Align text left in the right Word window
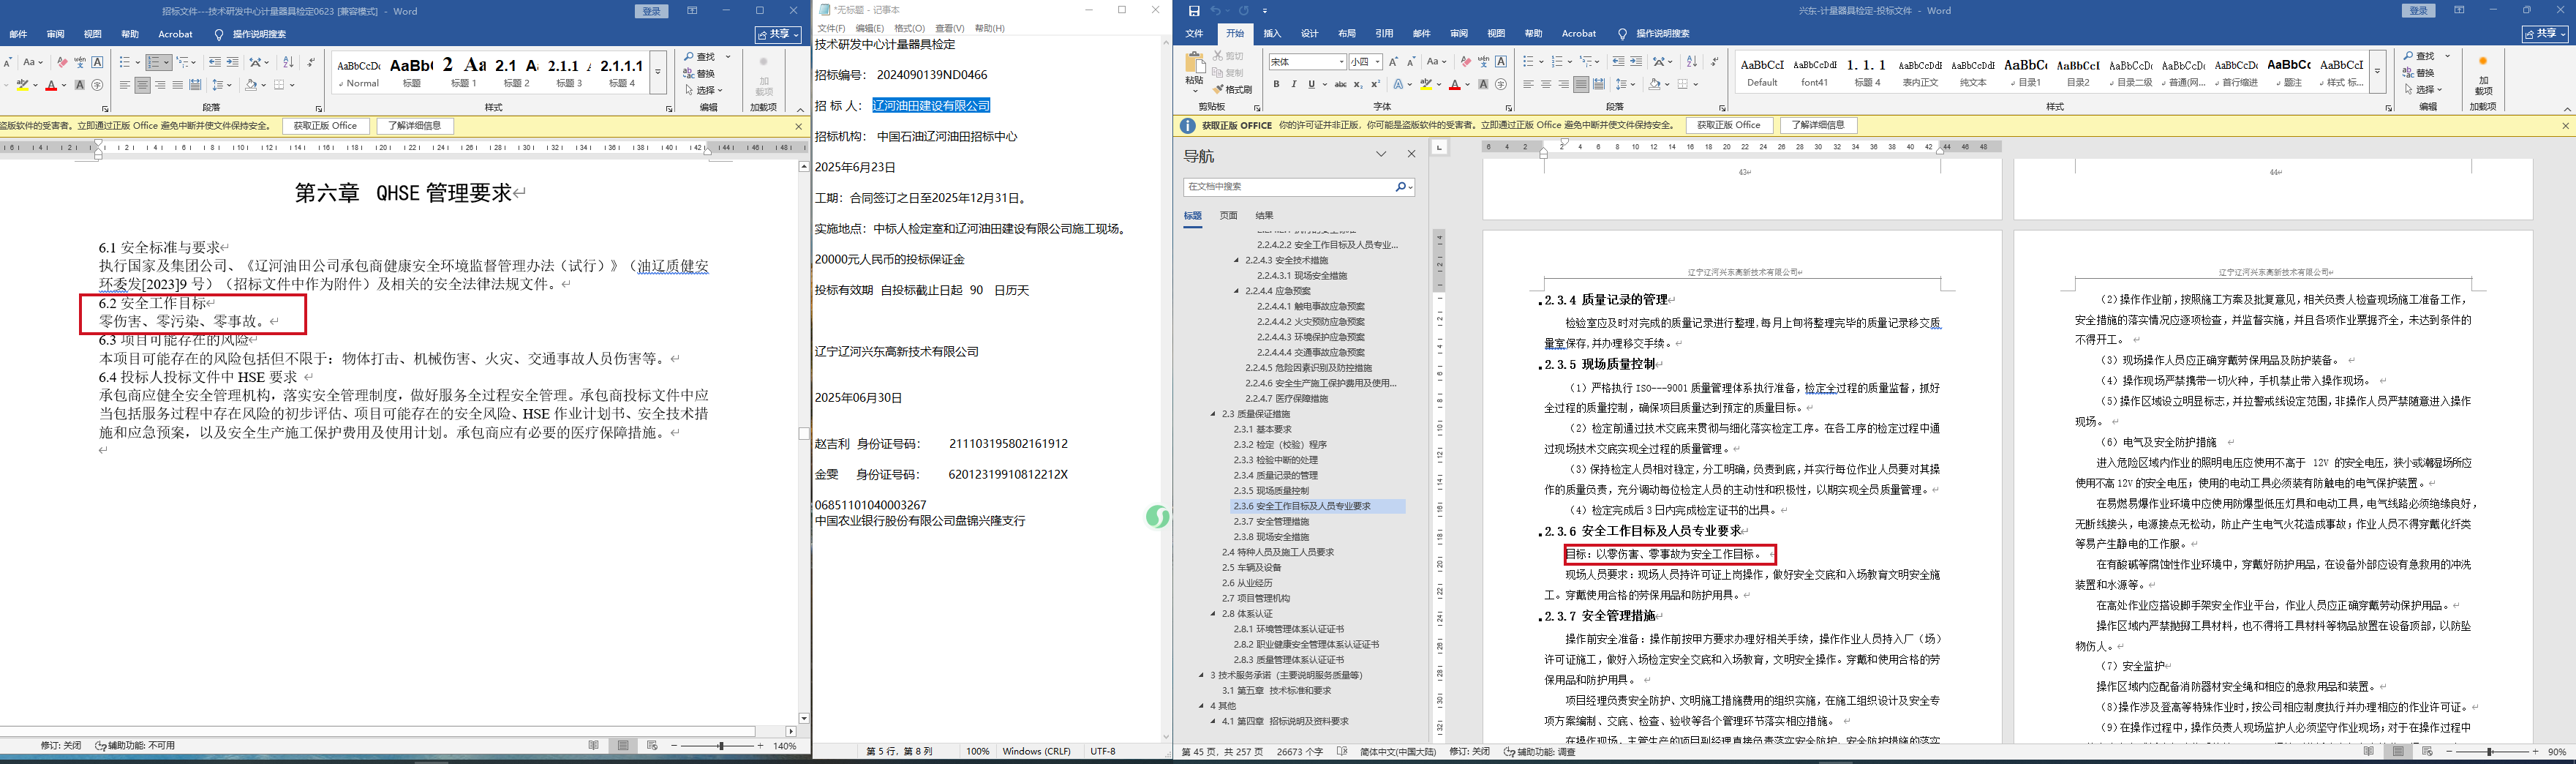This screenshot has width=2576, height=764. 1528,85
